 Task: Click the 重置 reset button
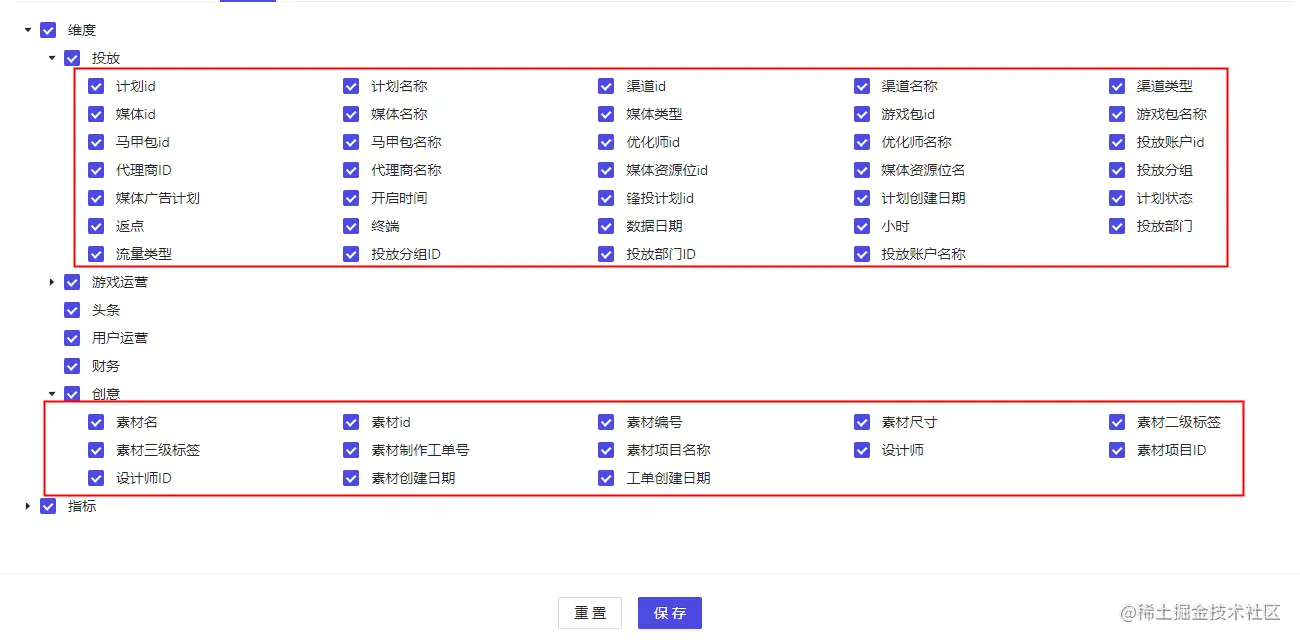[590, 613]
